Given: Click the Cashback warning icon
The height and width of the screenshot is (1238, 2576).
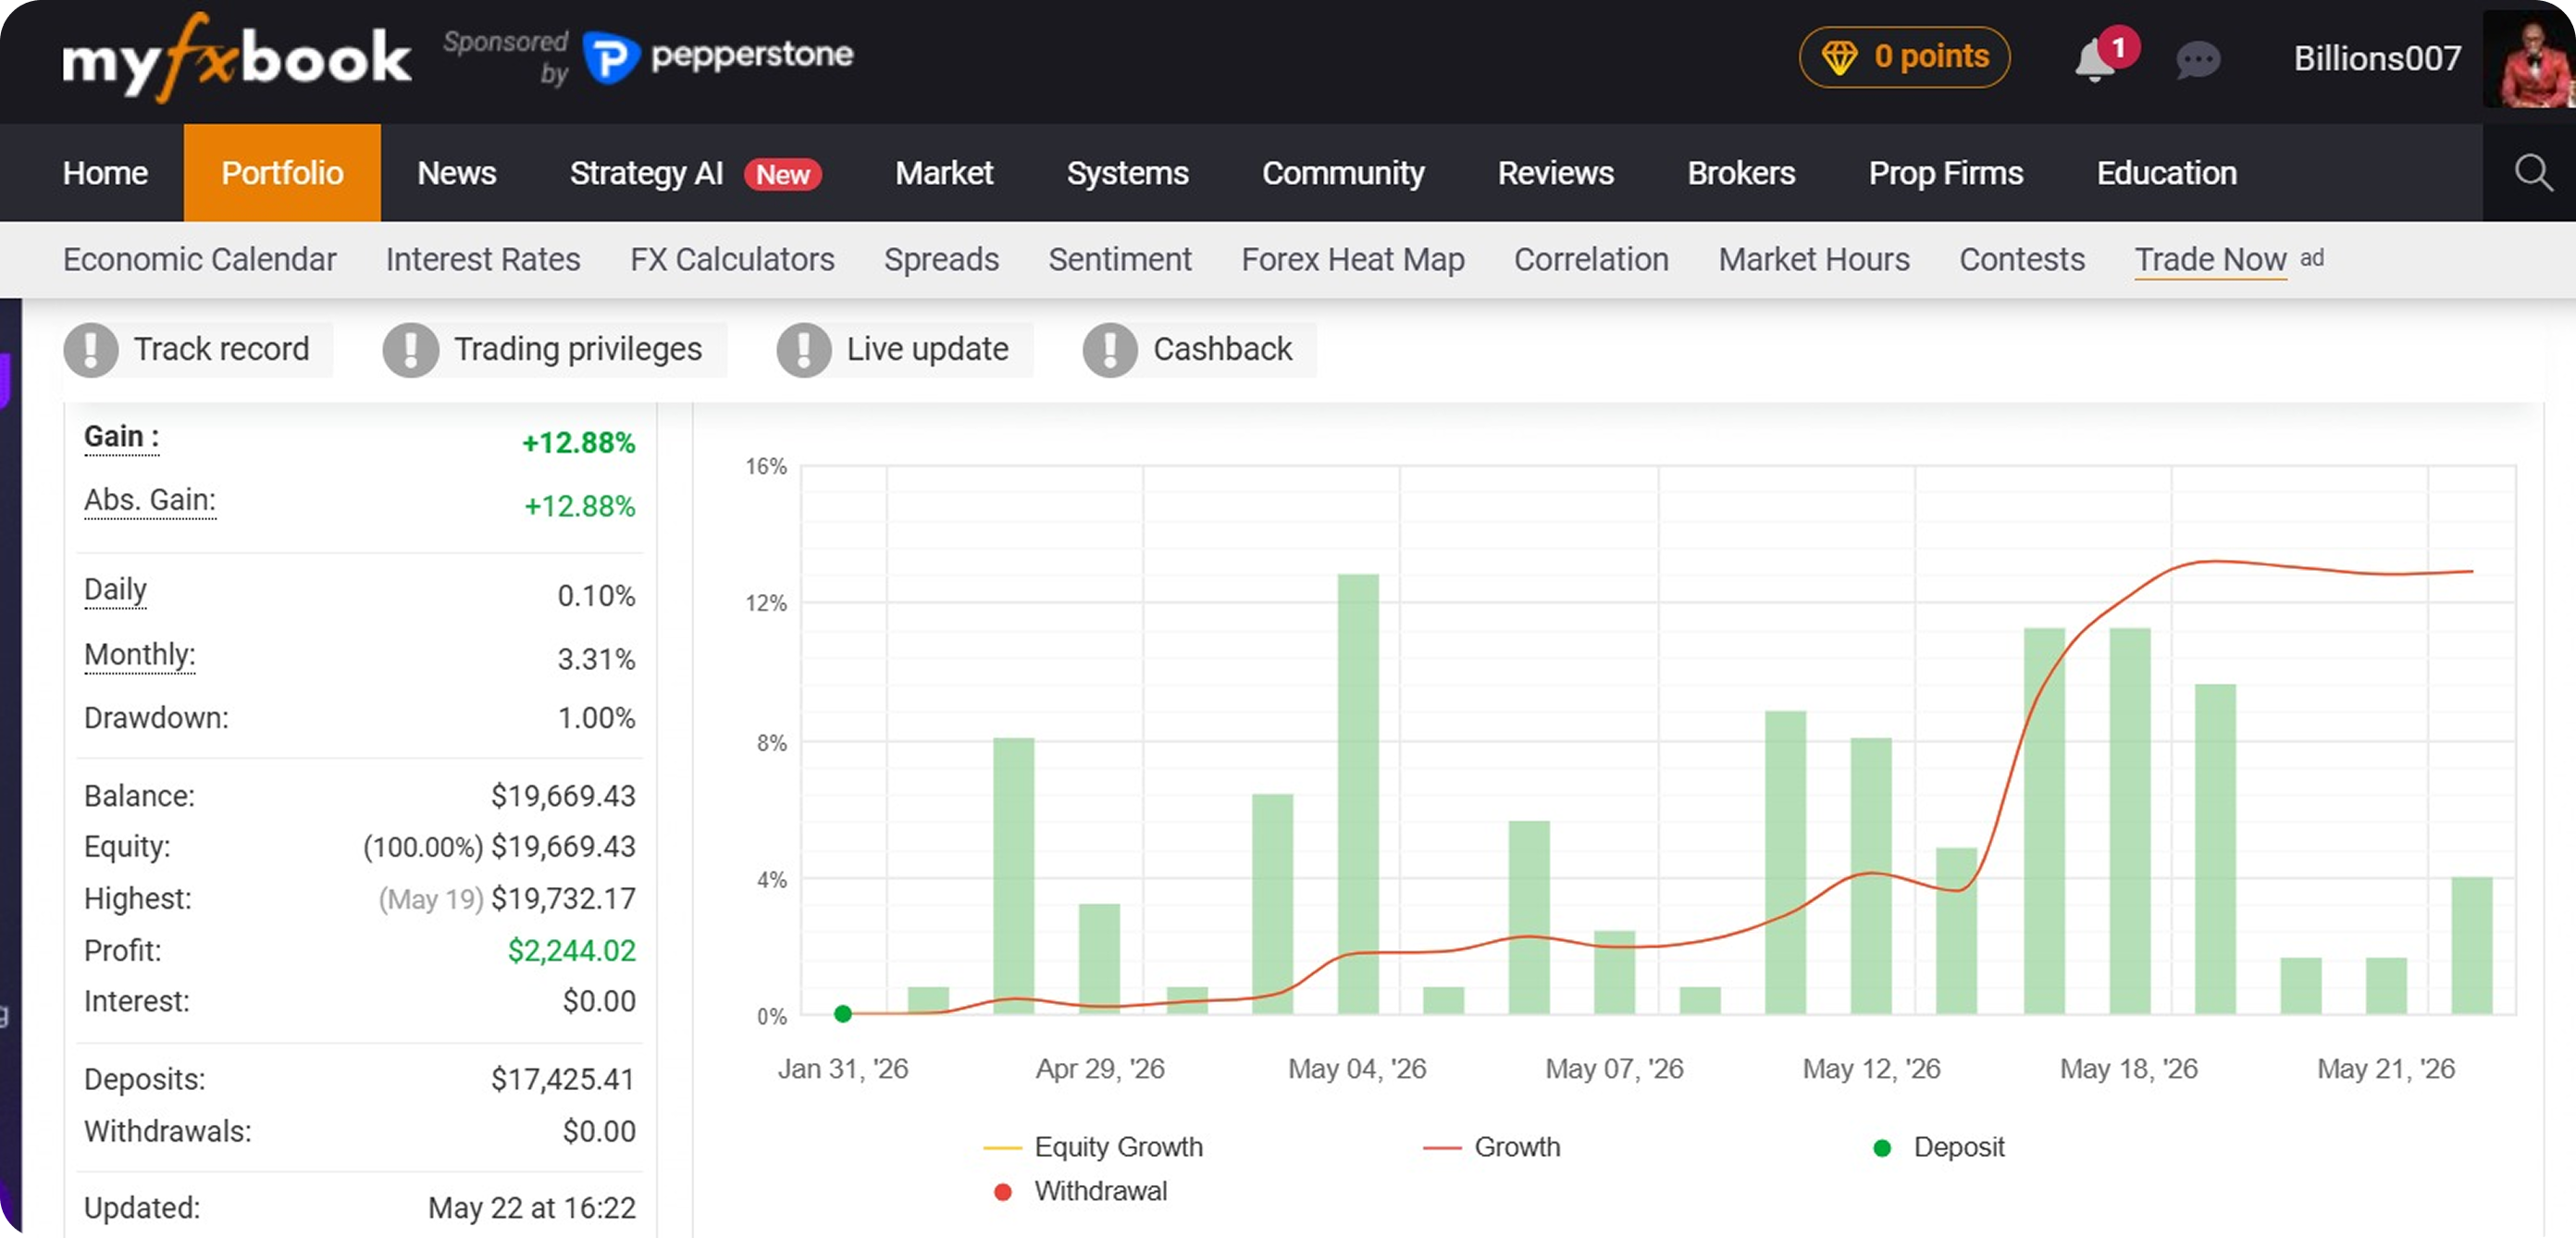Looking at the screenshot, I should click(x=1109, y=349).
